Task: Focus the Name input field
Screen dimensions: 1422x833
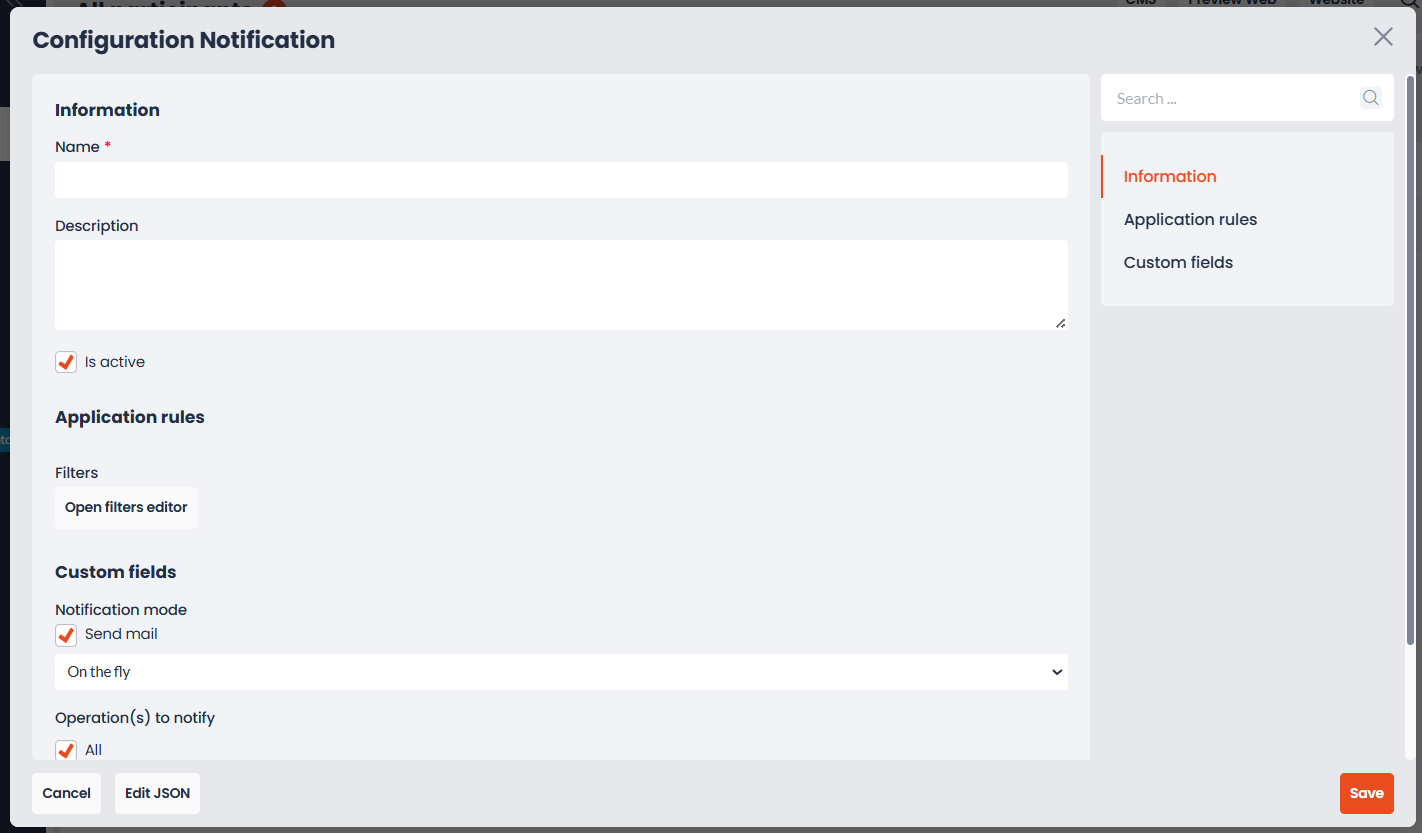Action: [561, 180]
